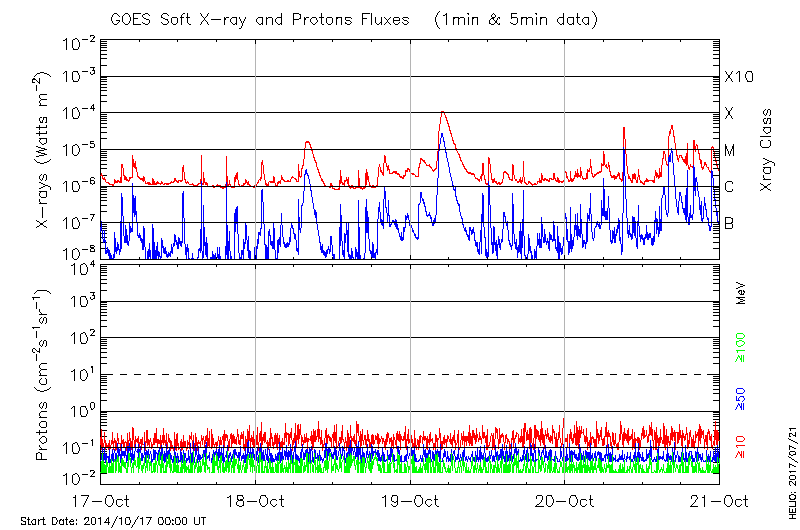Click the green ≥100 MeV legend label

[741, 345]
